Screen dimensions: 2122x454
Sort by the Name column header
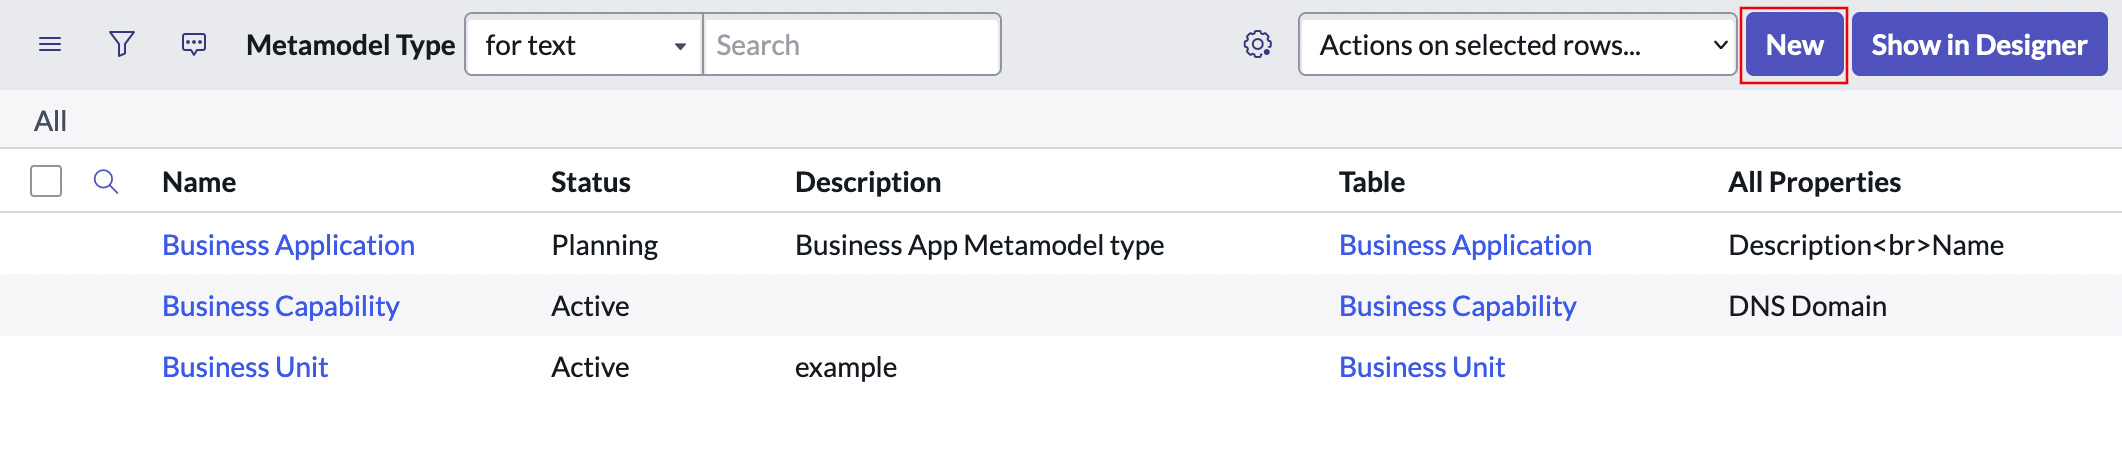(199, 182)
